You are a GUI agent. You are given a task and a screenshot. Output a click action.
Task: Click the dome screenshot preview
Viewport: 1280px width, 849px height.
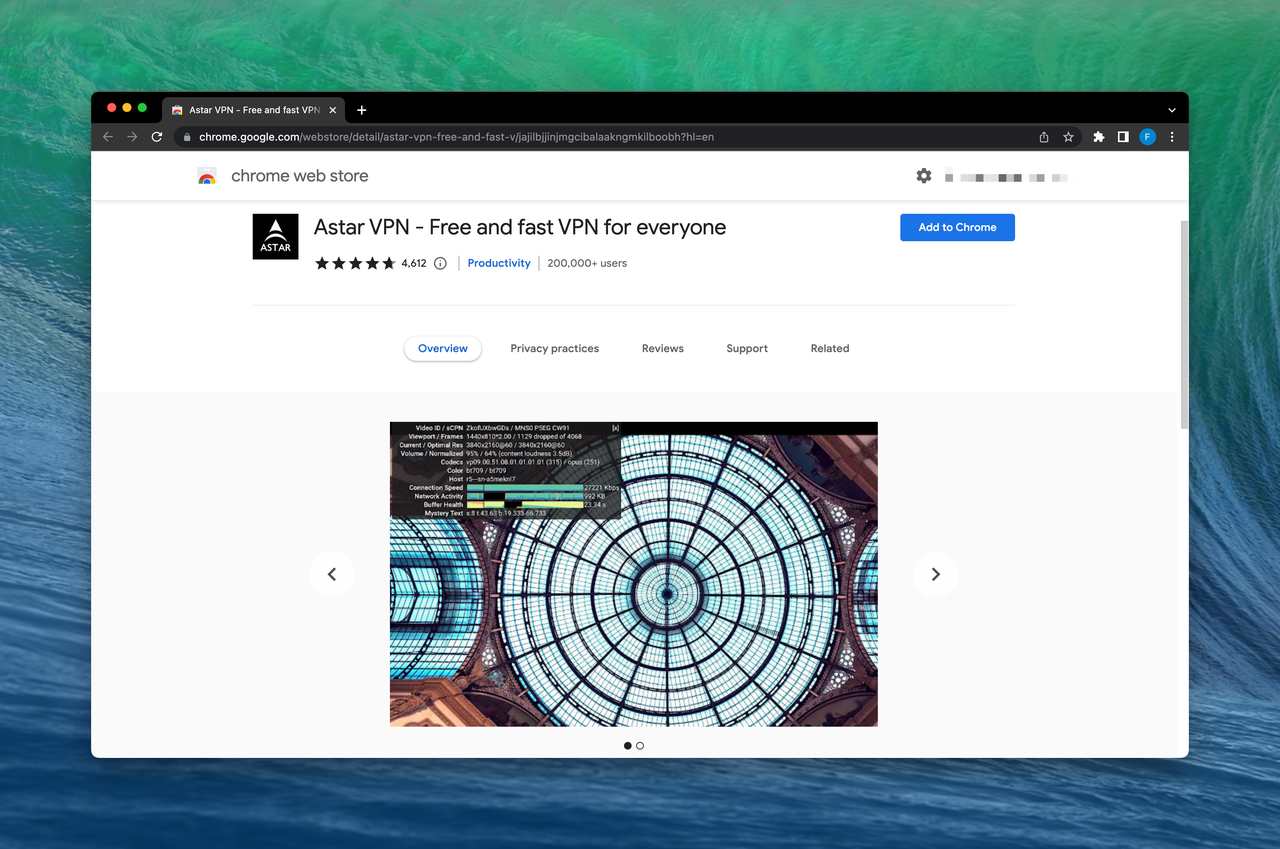click(634, 574)
